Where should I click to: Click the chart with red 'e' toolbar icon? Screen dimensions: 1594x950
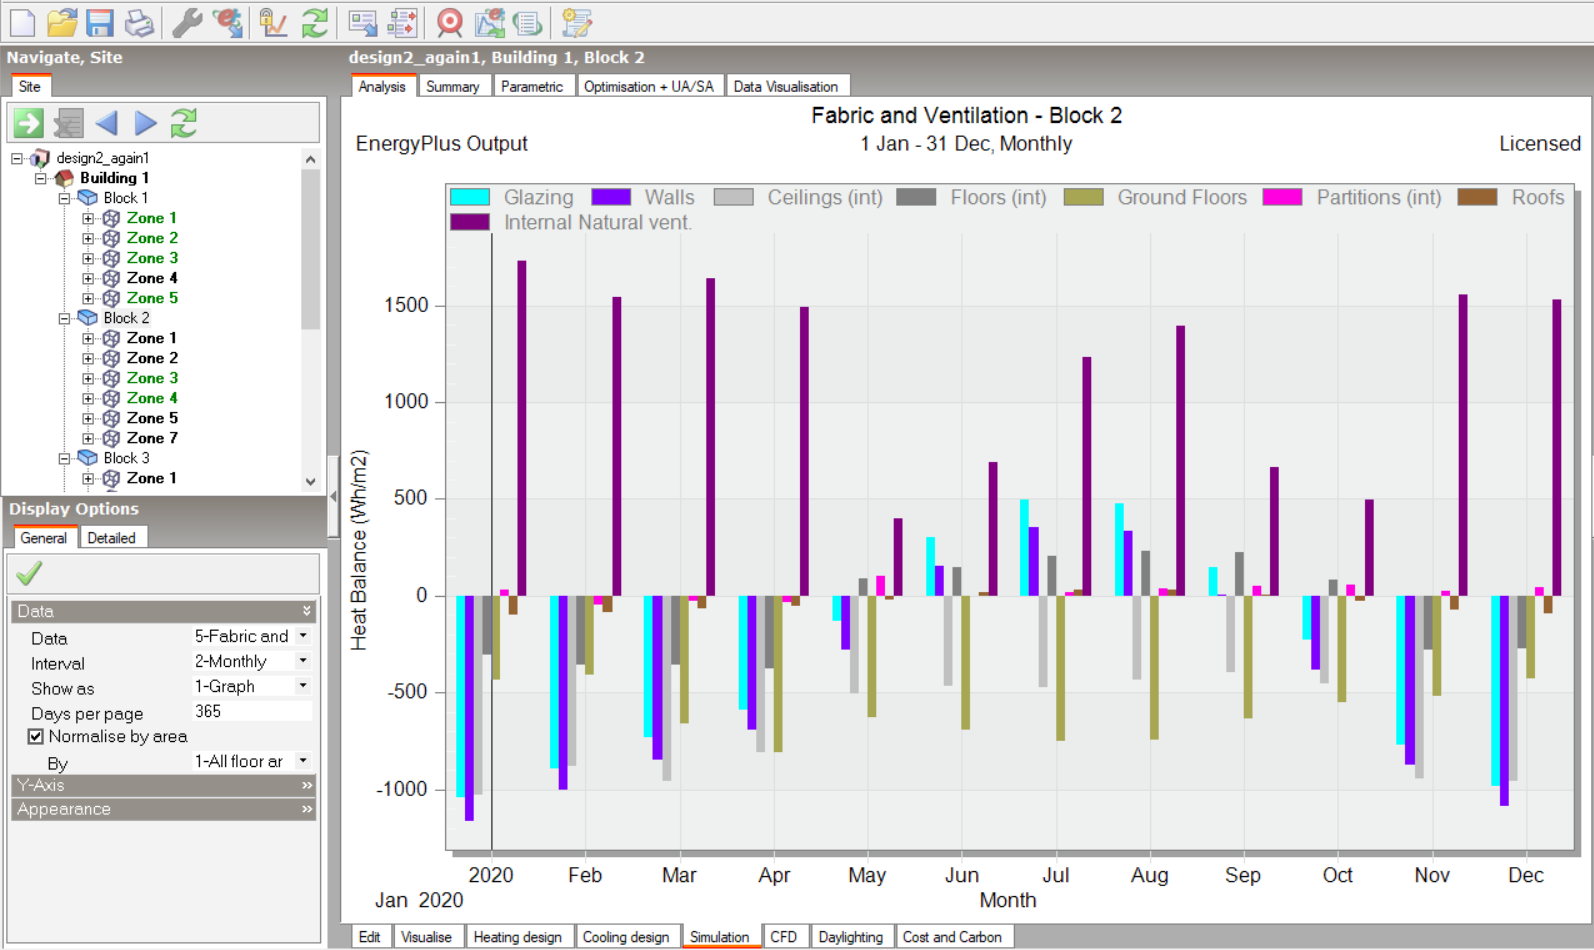point(490,22)
